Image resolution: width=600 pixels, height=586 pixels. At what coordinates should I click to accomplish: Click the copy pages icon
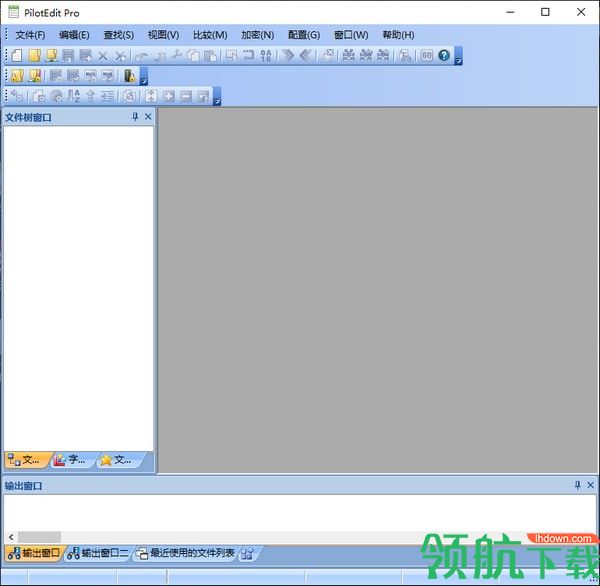(x=193, y=56)
